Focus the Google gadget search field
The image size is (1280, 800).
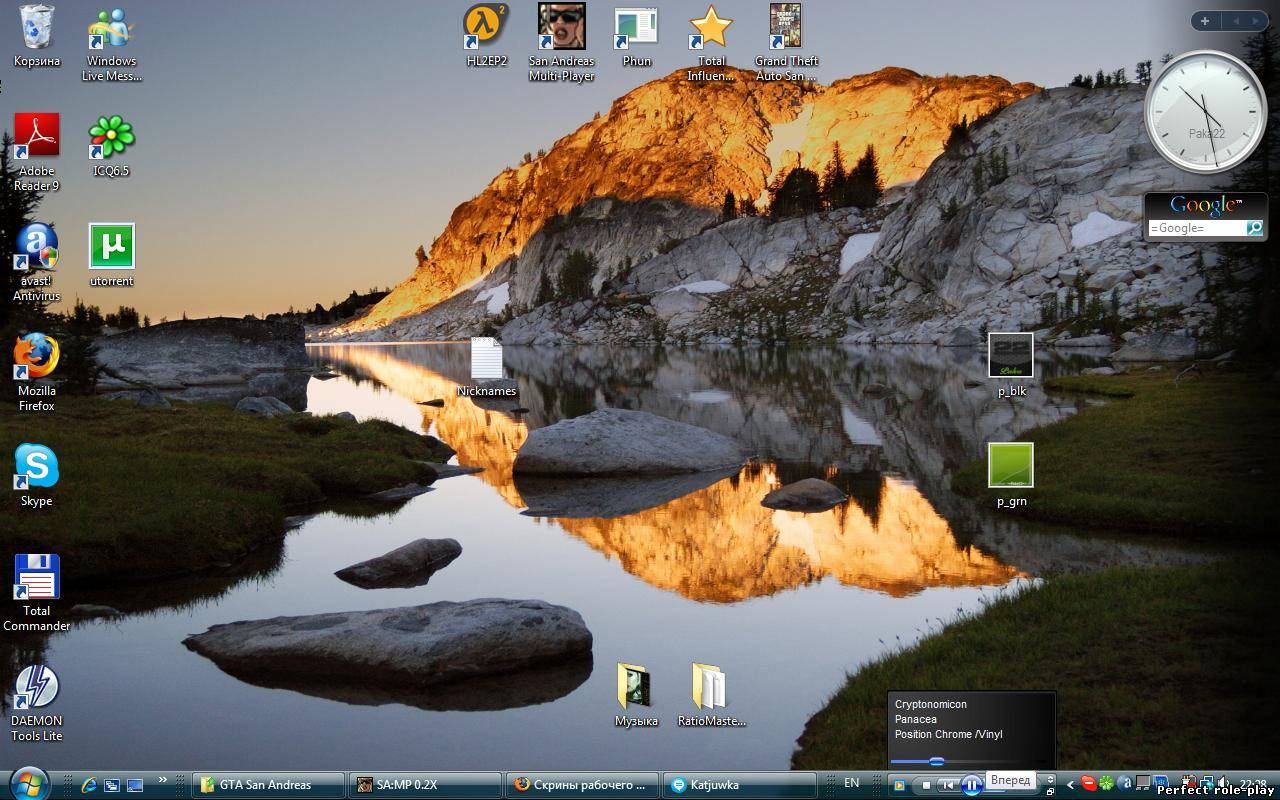pos(1196,228)
